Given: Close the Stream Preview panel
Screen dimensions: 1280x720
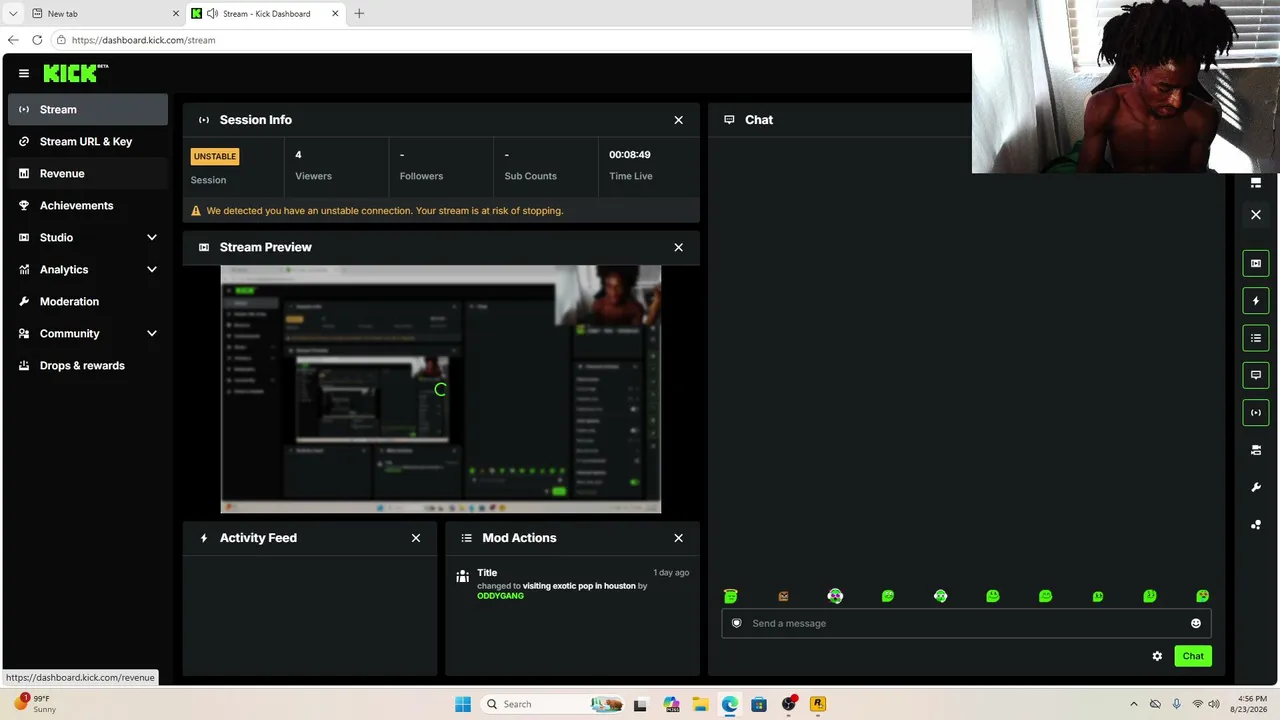Looking at the screenshot, I should 679,247.
